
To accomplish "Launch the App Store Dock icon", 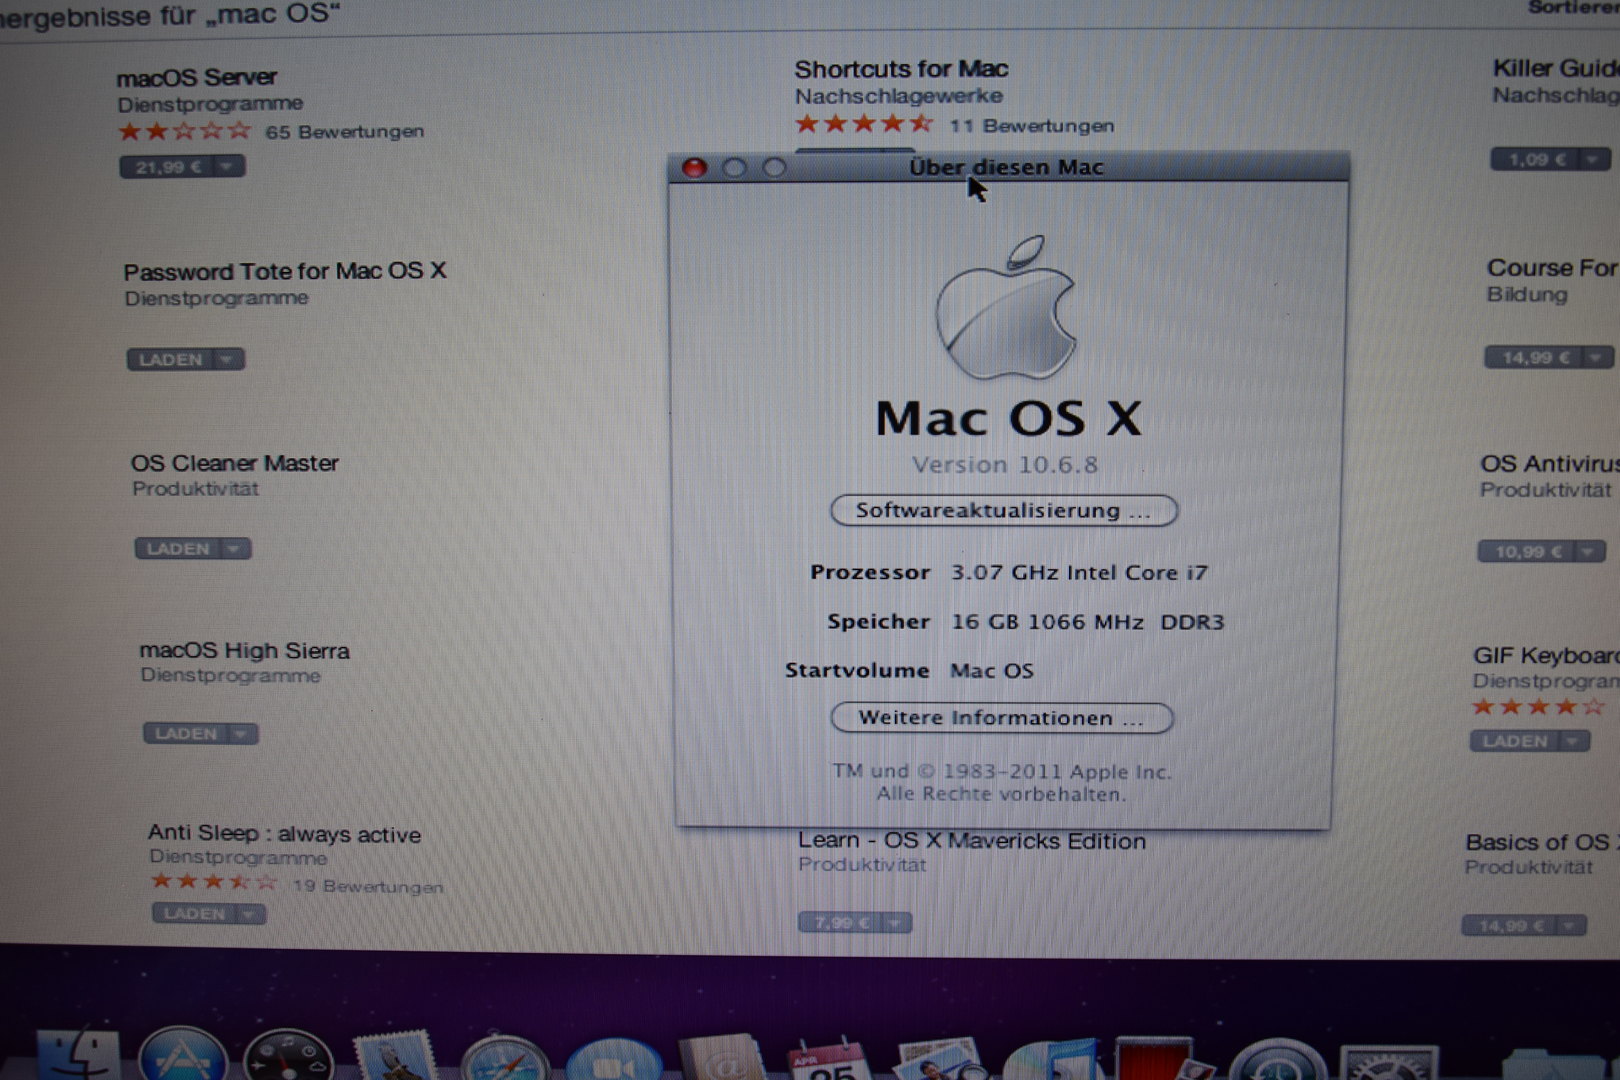I will click(x=182, y=1055).
